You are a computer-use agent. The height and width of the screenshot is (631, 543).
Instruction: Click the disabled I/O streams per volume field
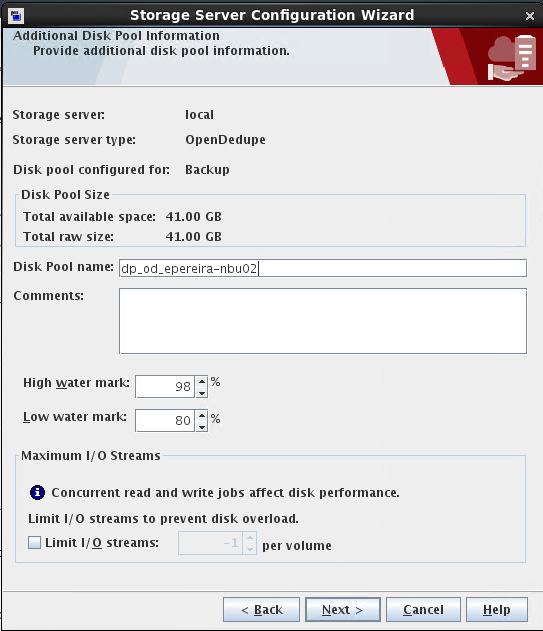(x=211, y=543)
